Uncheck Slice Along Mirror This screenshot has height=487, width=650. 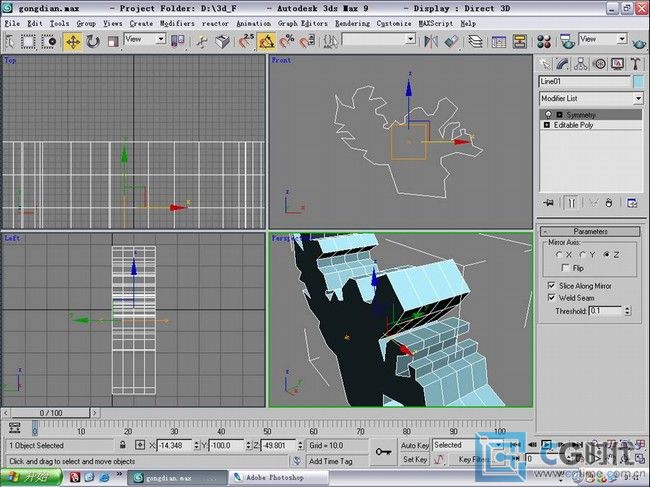[x=551, y=286]
